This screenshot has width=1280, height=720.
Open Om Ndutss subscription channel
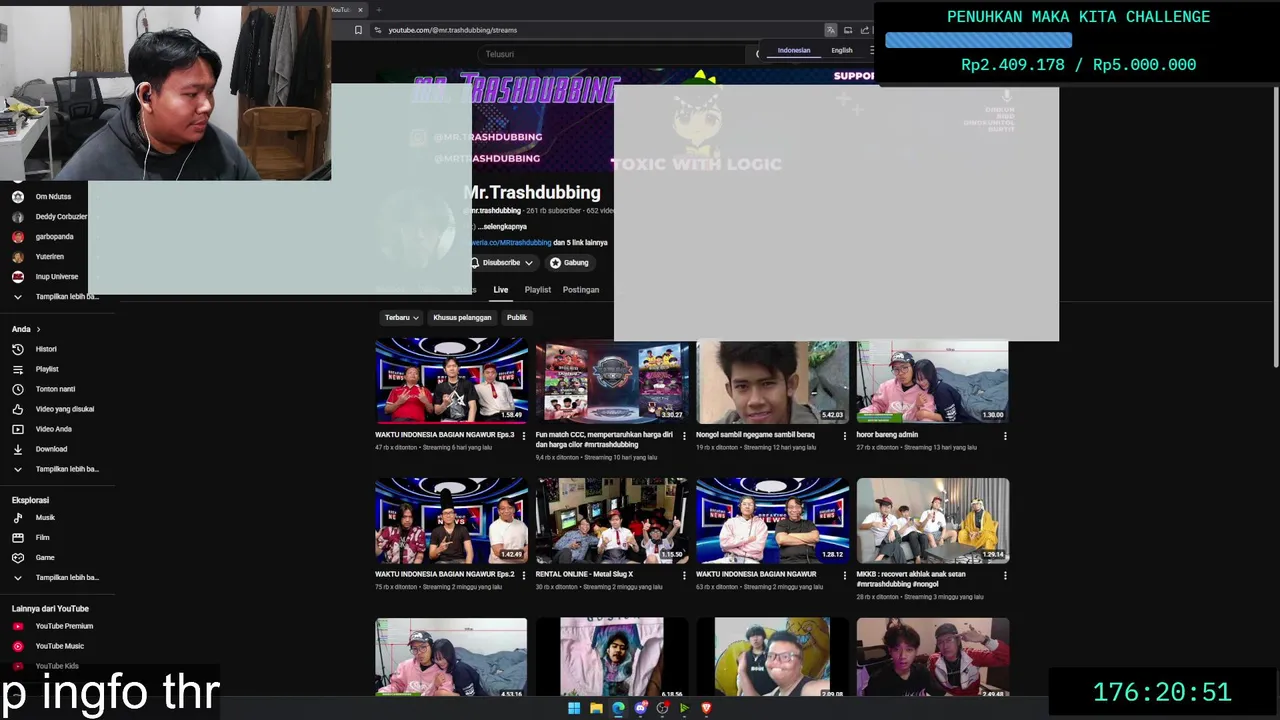point(53,197)
